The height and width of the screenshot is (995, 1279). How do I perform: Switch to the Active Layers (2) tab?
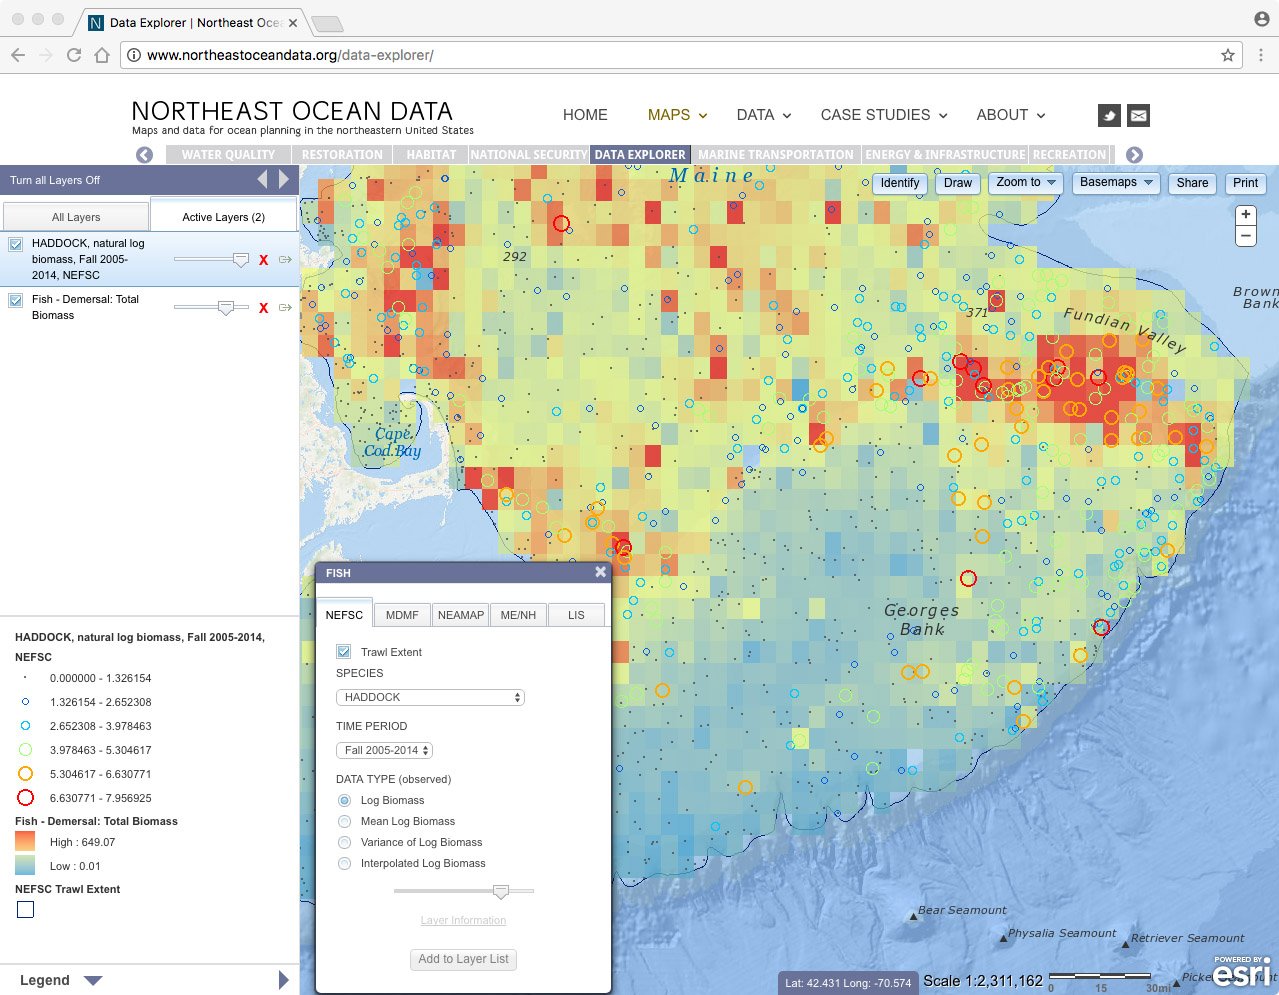(224, 216)
